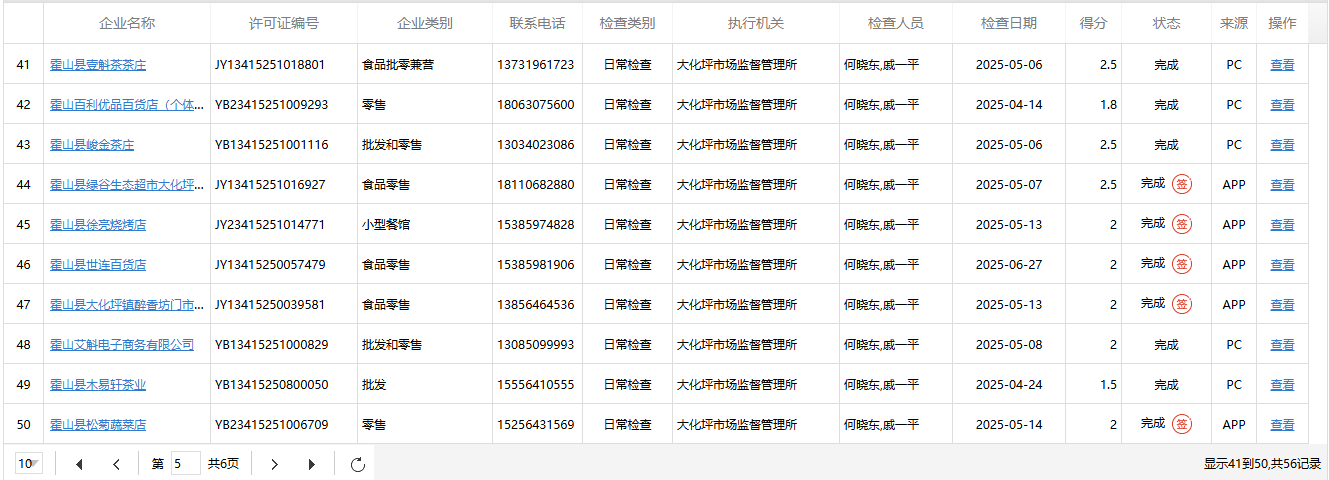
Task: Click the page number input field
Action: pyautogui.click(x=185, y=464)
